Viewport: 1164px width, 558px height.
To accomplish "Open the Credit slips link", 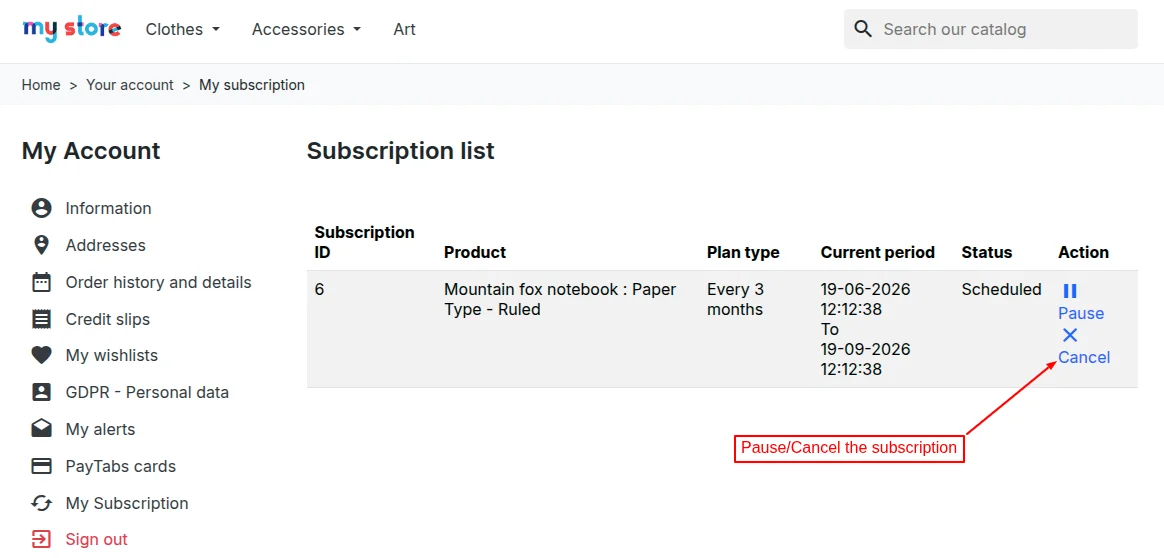I will (108, 319).
